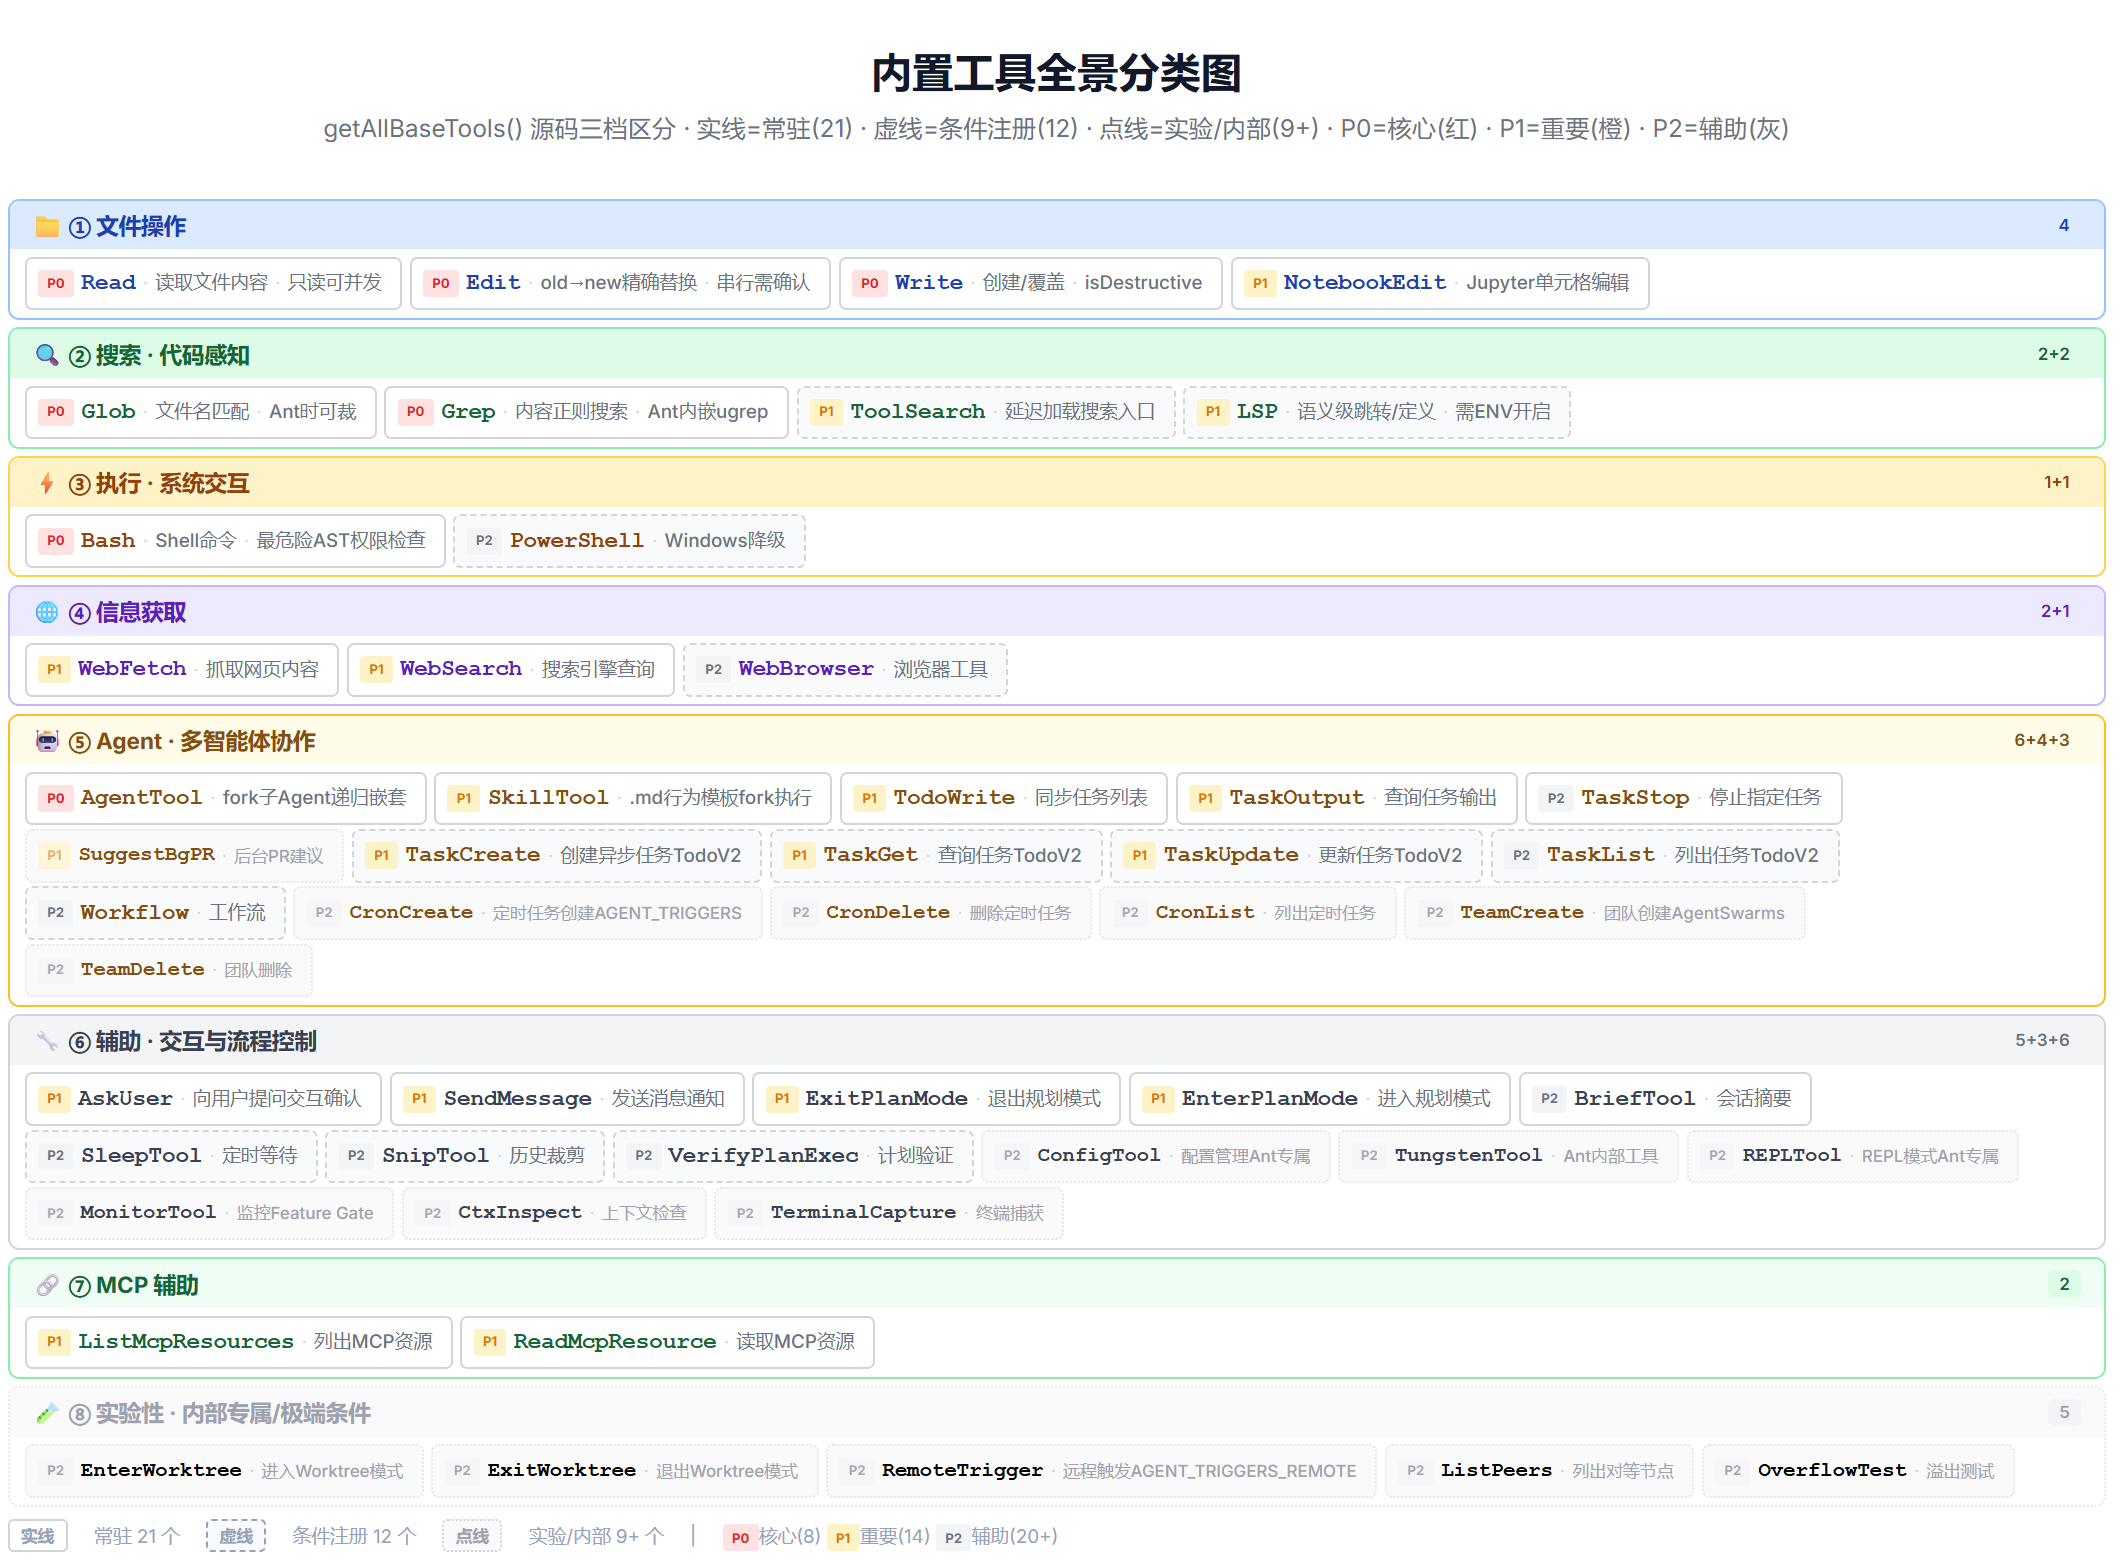
Task: Select the Bash tool card
Action: pyautogui.click(x=235, y=541)
